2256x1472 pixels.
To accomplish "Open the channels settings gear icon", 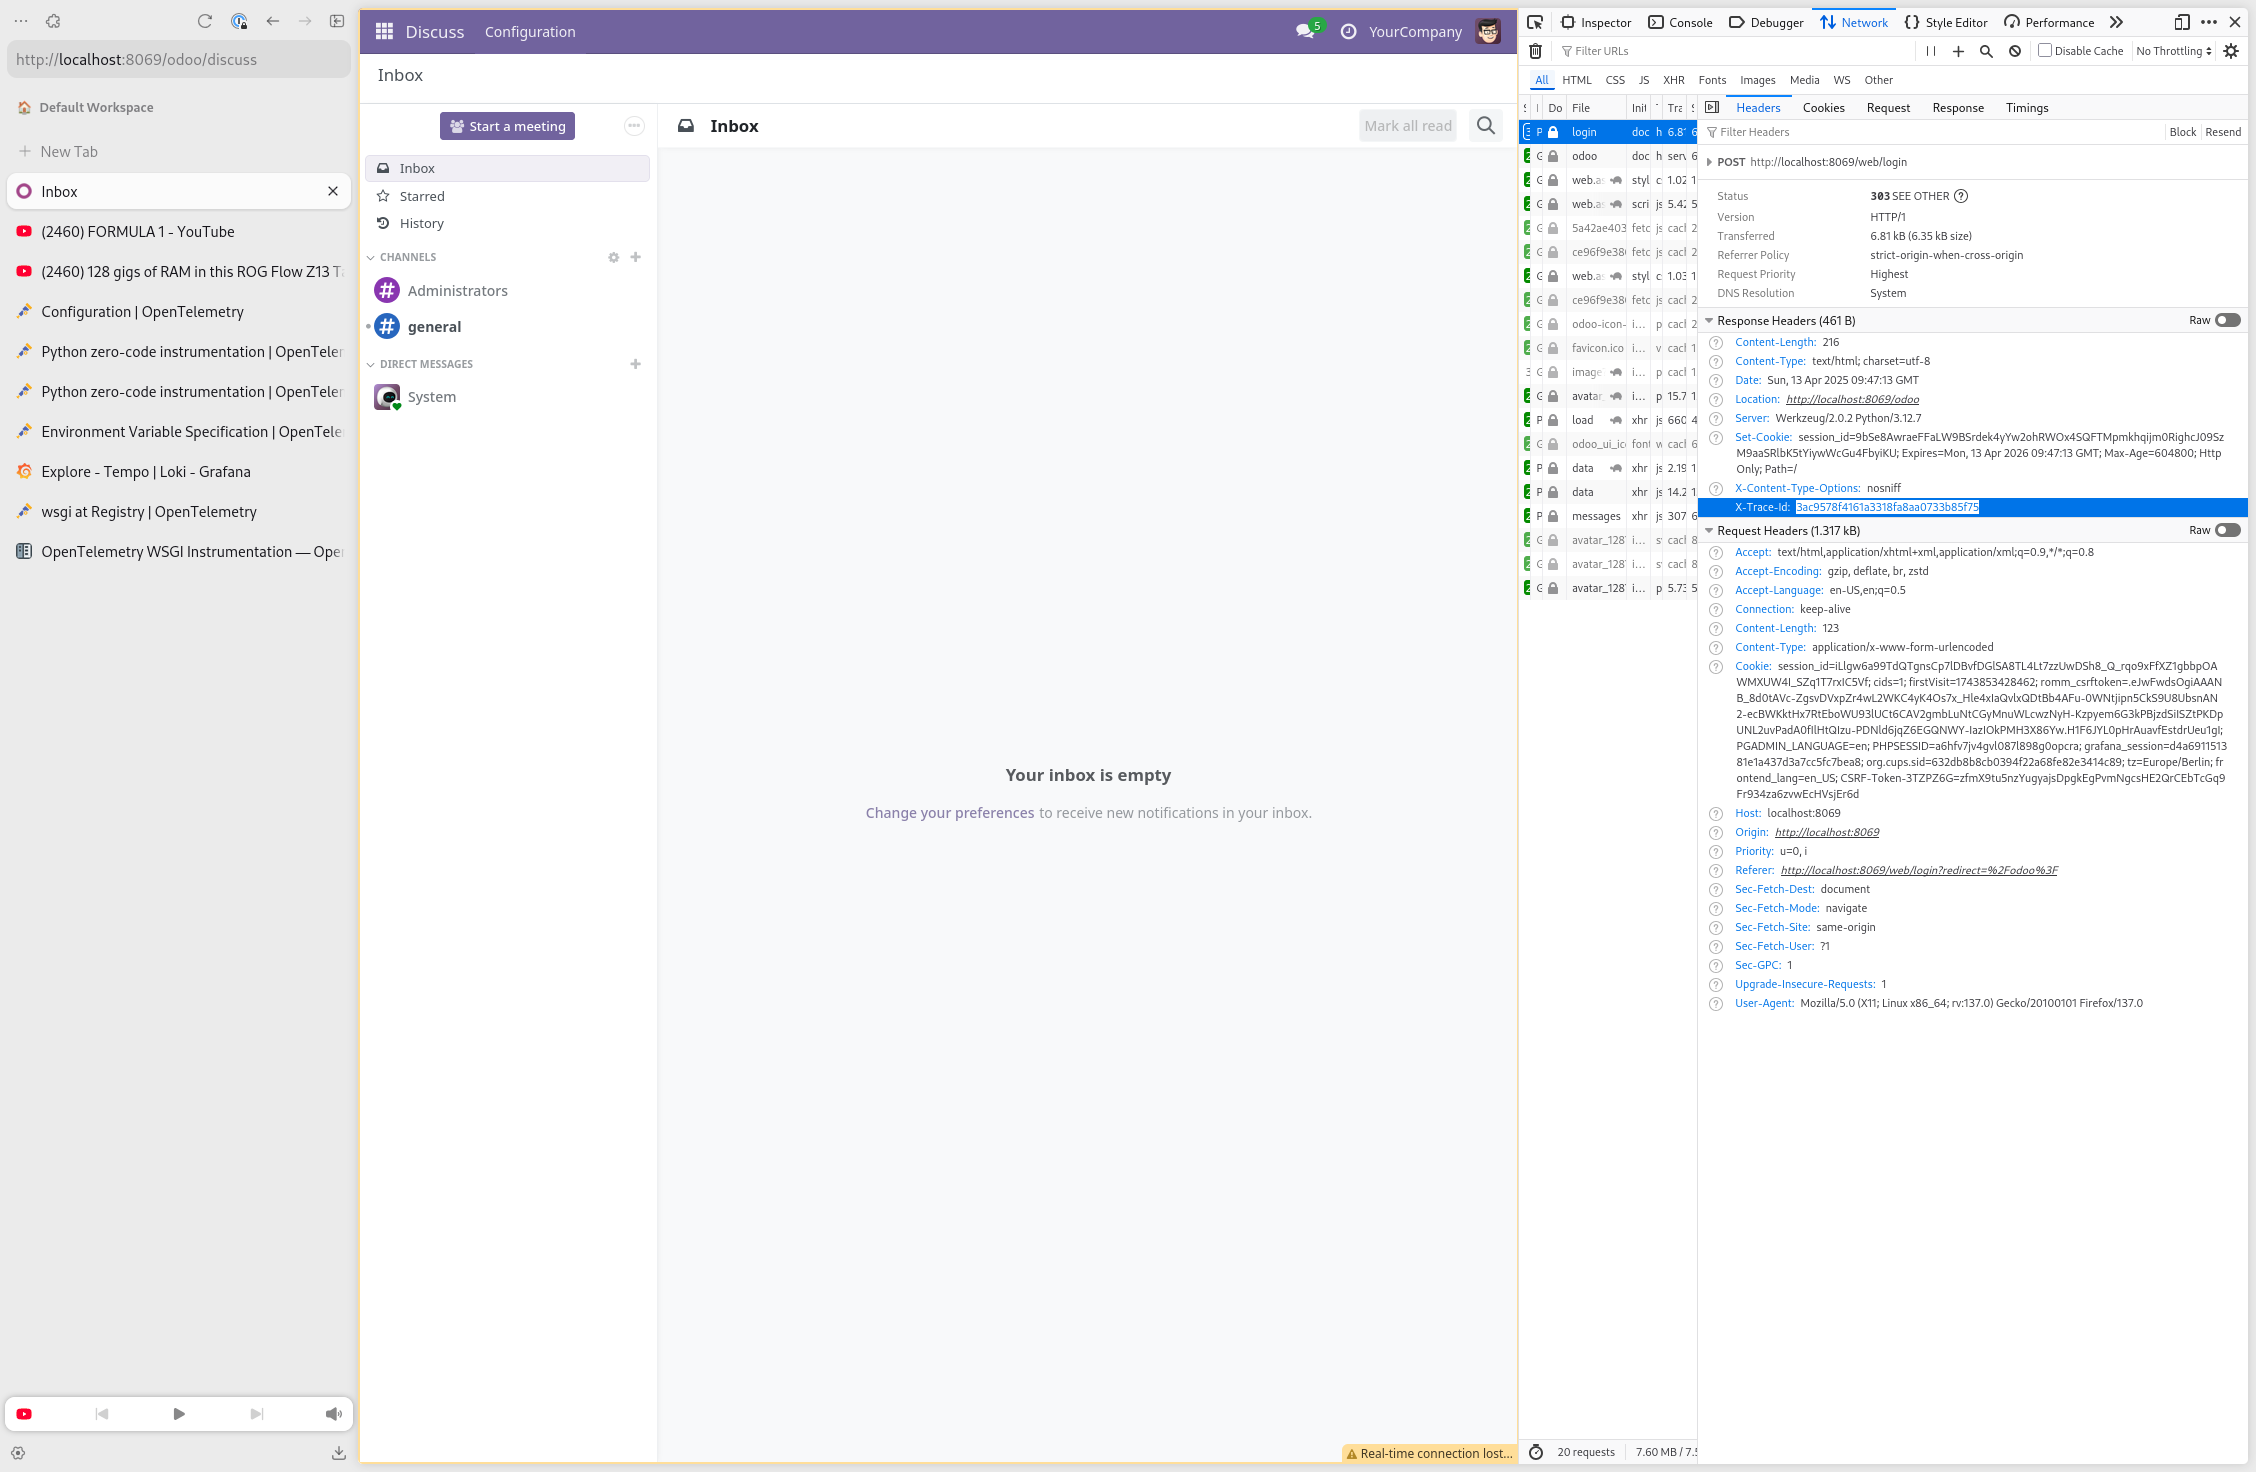I will click(x=613, y=257).
